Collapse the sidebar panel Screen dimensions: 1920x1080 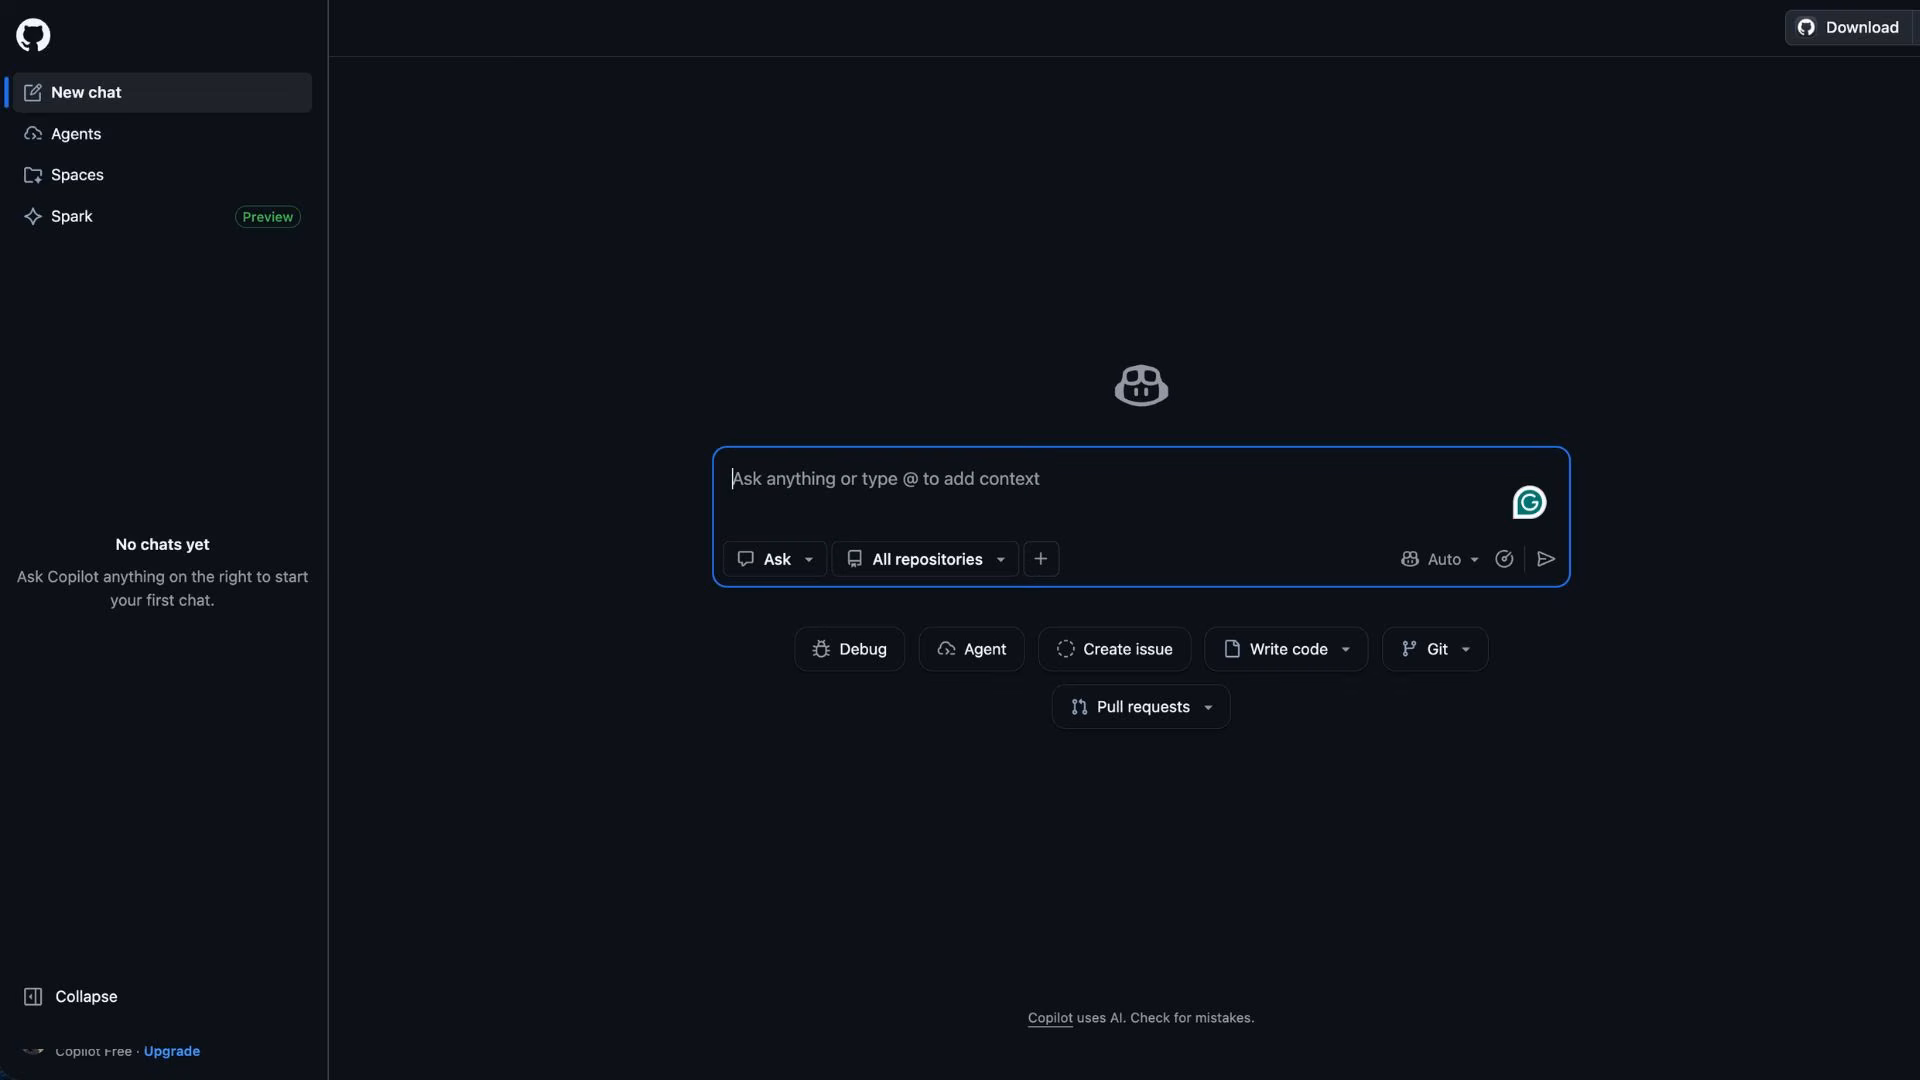click(x=70, y=997)
